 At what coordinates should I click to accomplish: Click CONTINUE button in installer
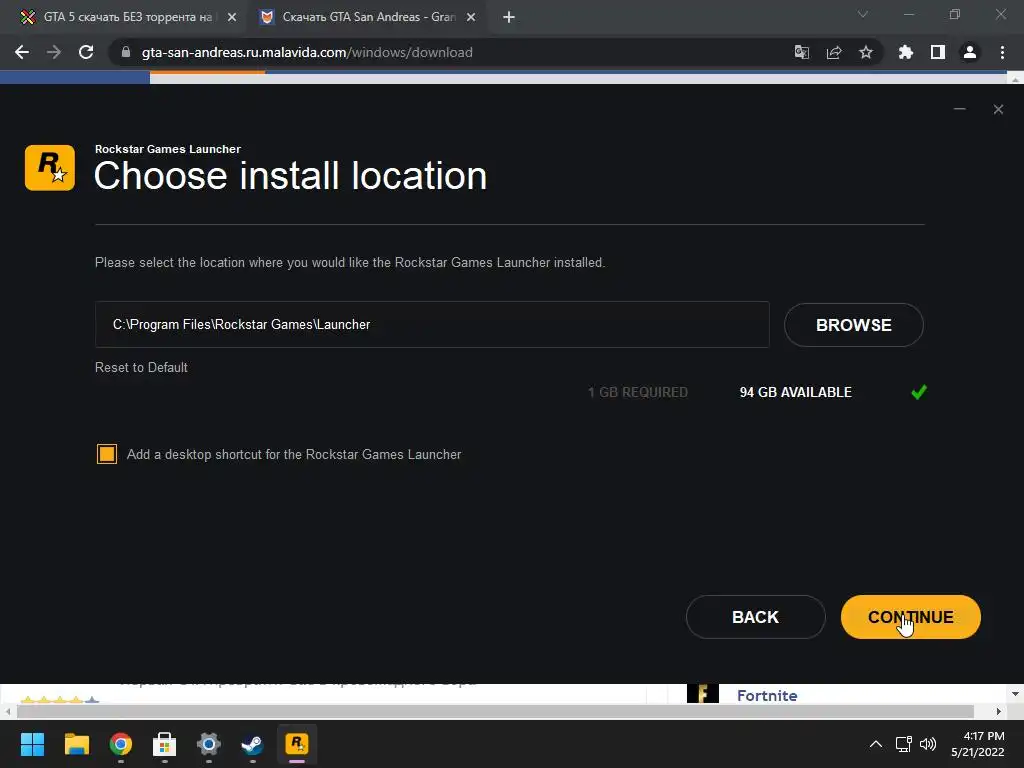point(910,617)
